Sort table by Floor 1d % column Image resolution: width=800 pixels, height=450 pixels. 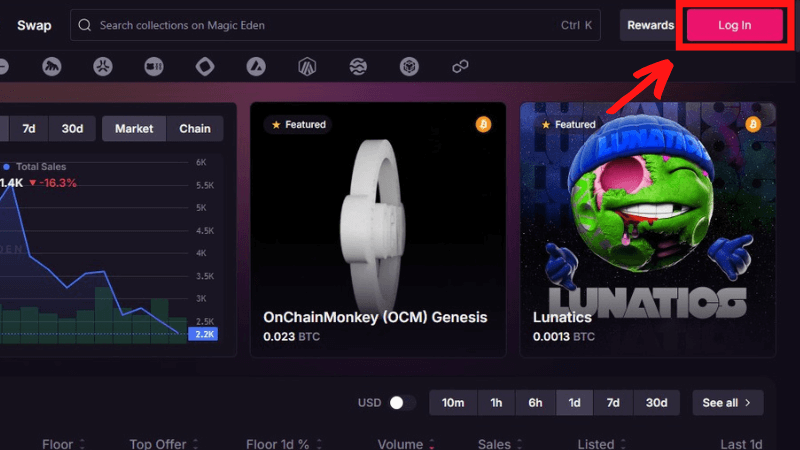click(x=284, y=444)
